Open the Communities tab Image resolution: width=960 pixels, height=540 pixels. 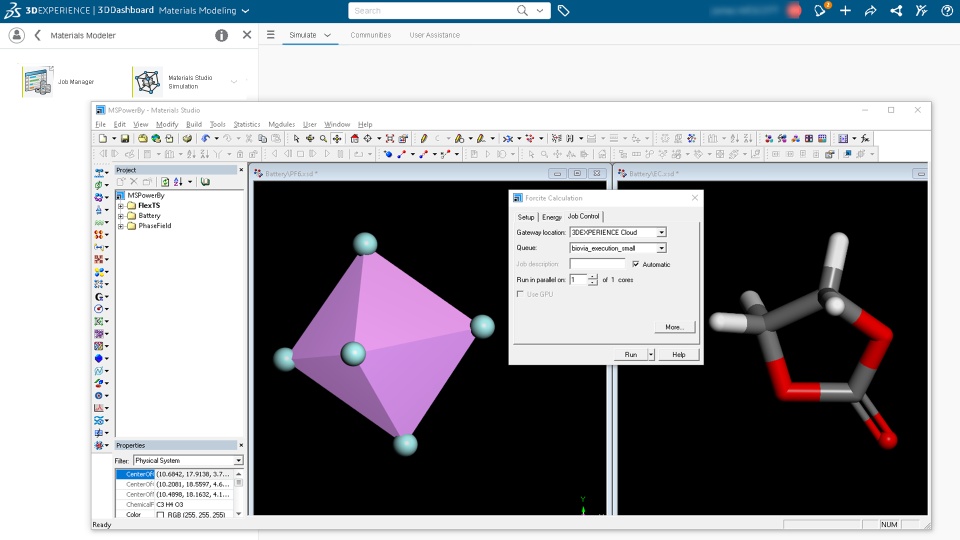click(x=370, y=35)
